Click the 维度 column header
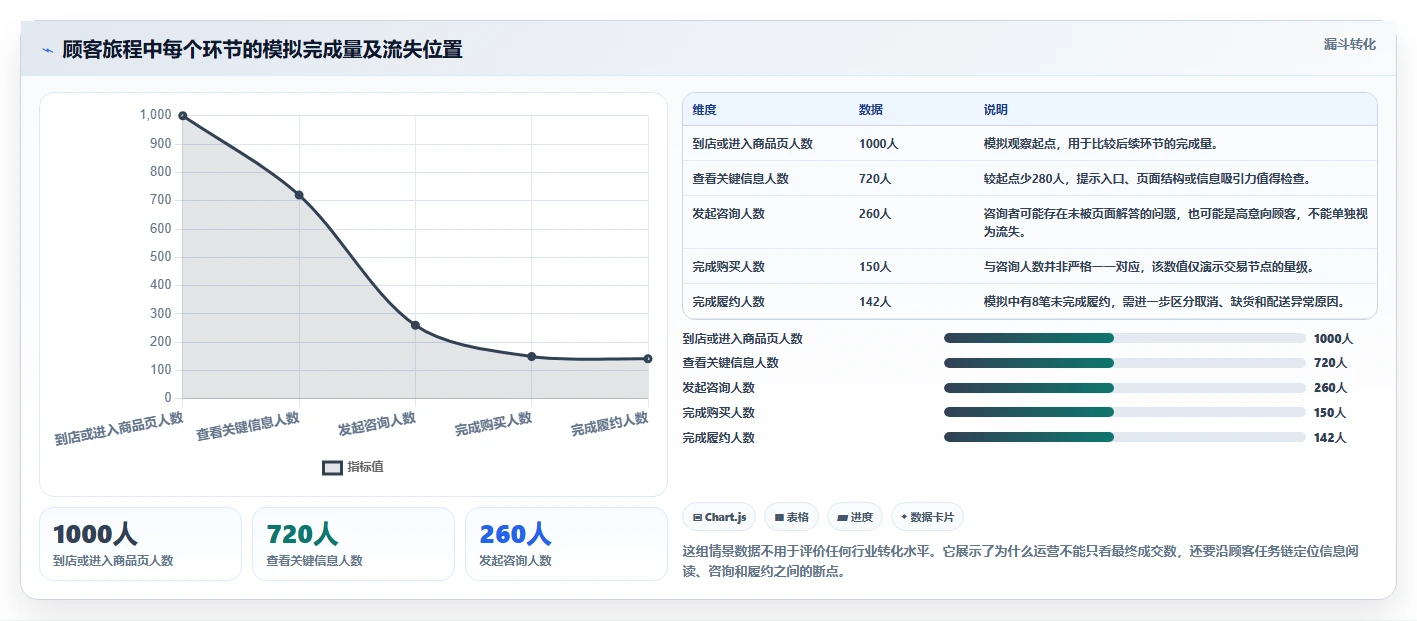Viewport: 1417px width, 621px height. [x=704, y=110]
